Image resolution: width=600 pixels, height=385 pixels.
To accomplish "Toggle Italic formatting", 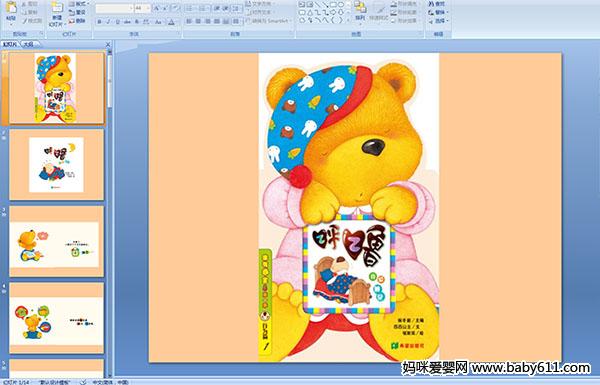I will click(x=108, y=22).
